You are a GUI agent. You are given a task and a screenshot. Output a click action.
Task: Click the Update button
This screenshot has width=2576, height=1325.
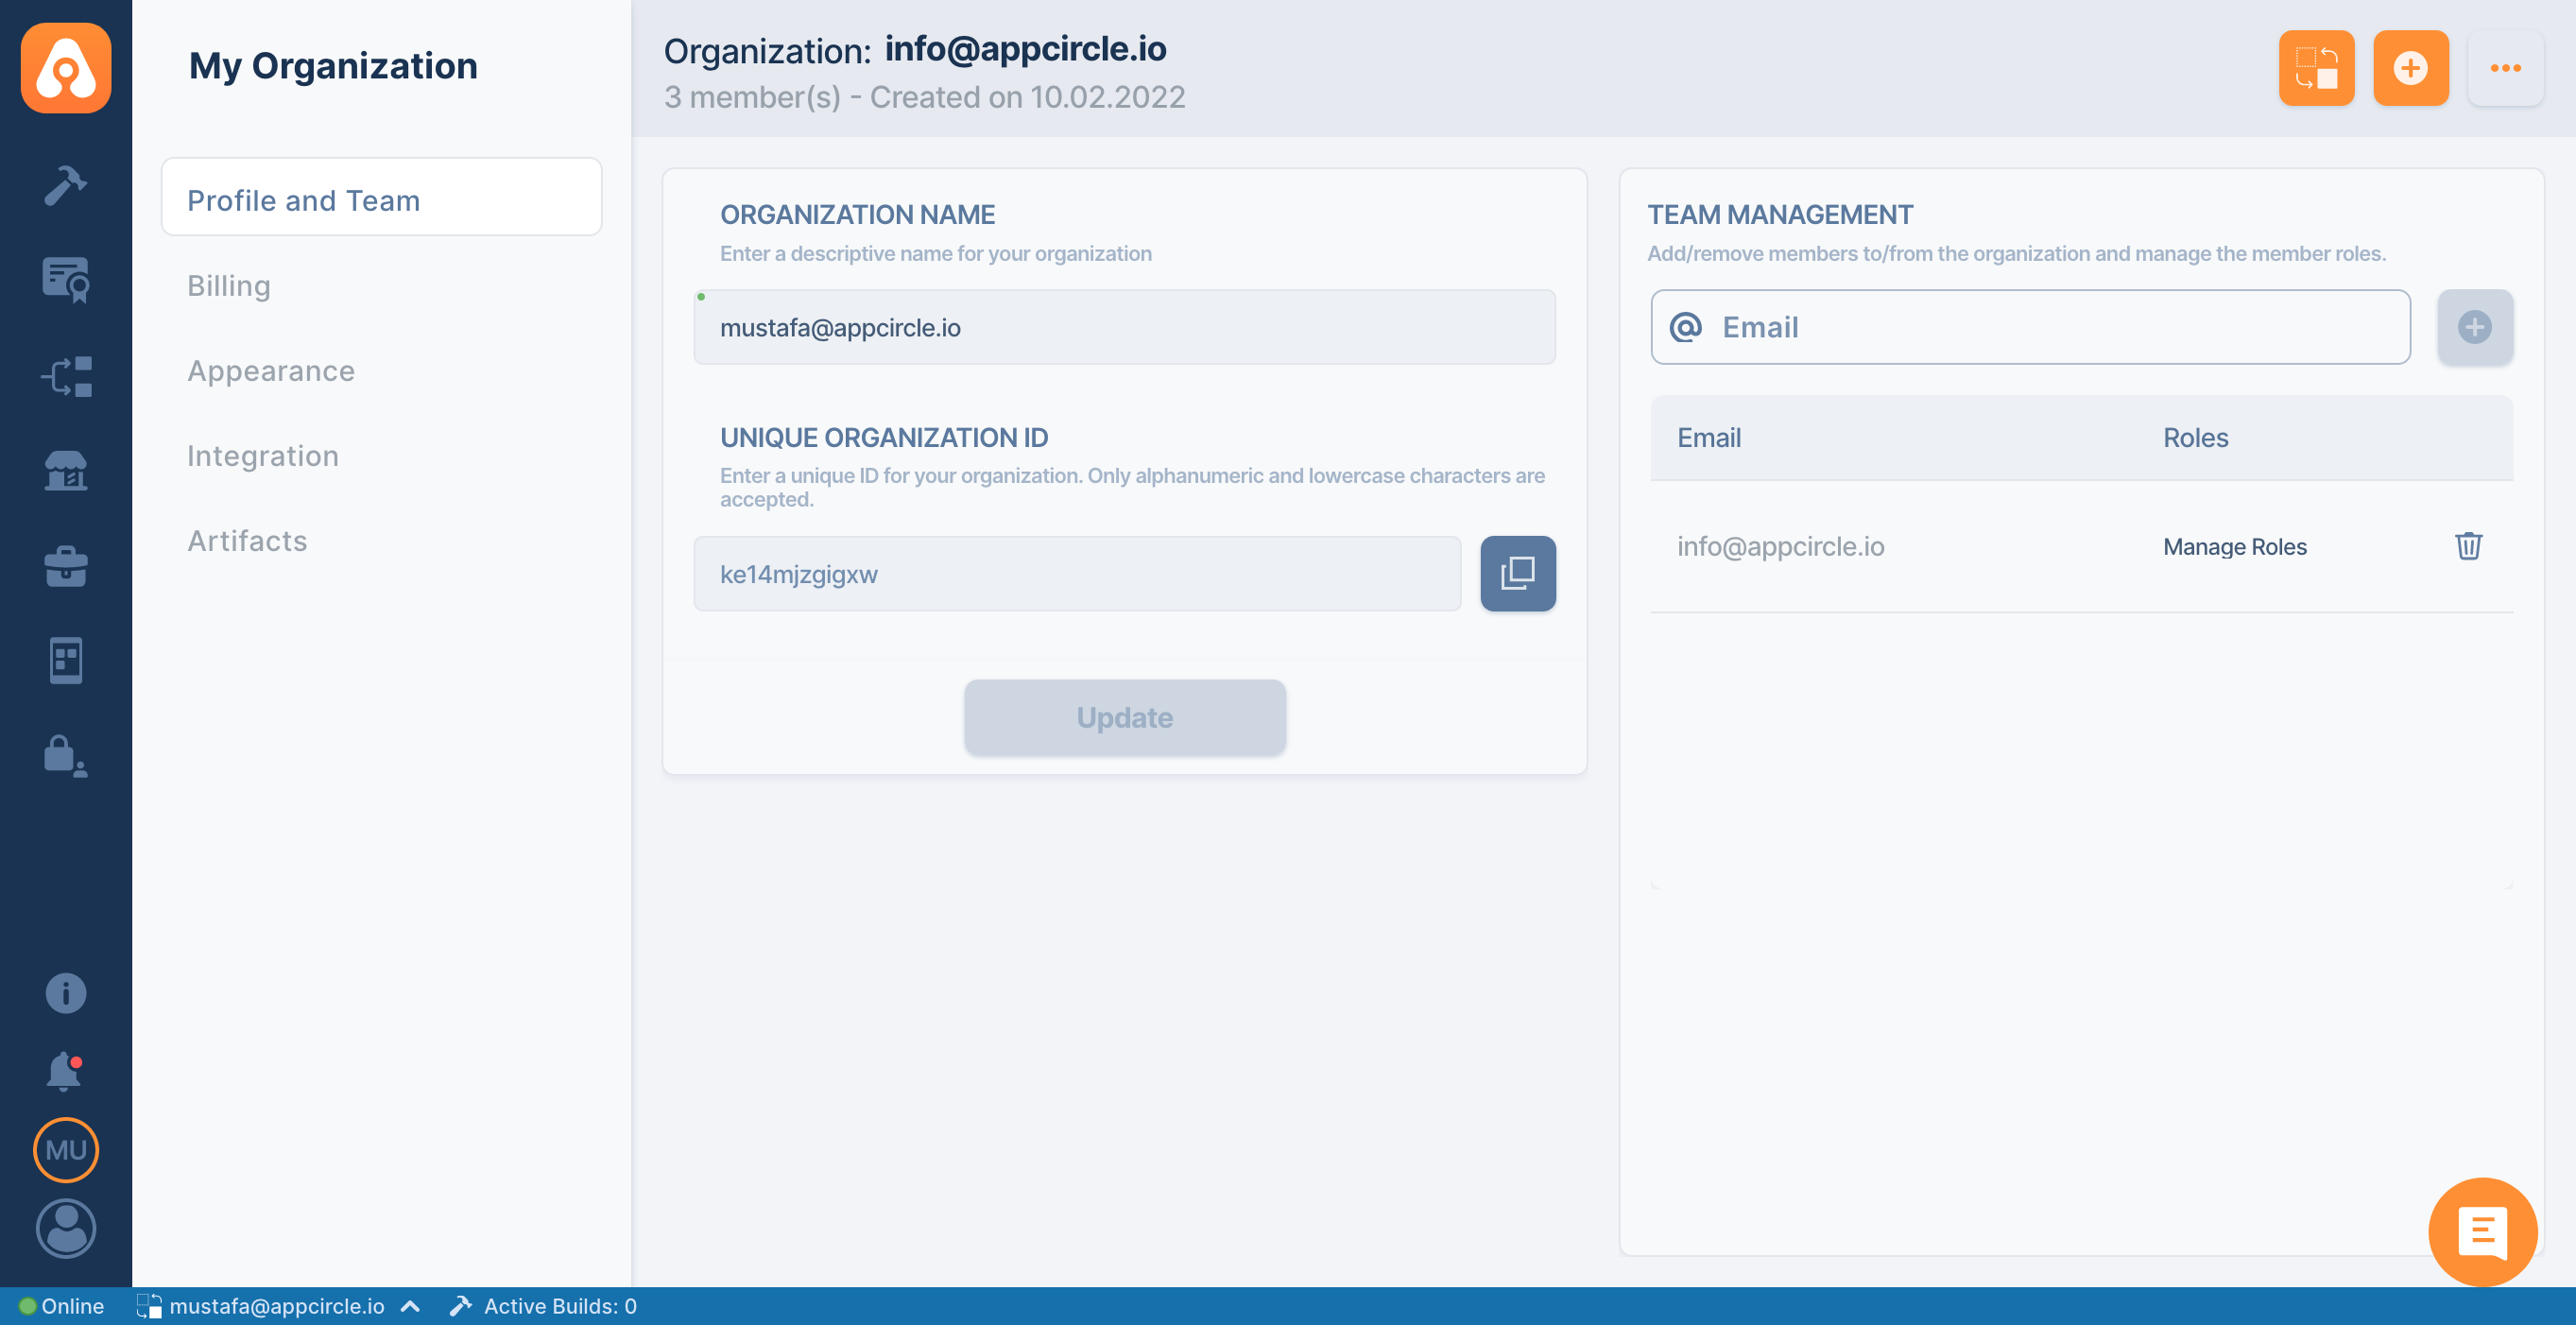coord(1124,717)
